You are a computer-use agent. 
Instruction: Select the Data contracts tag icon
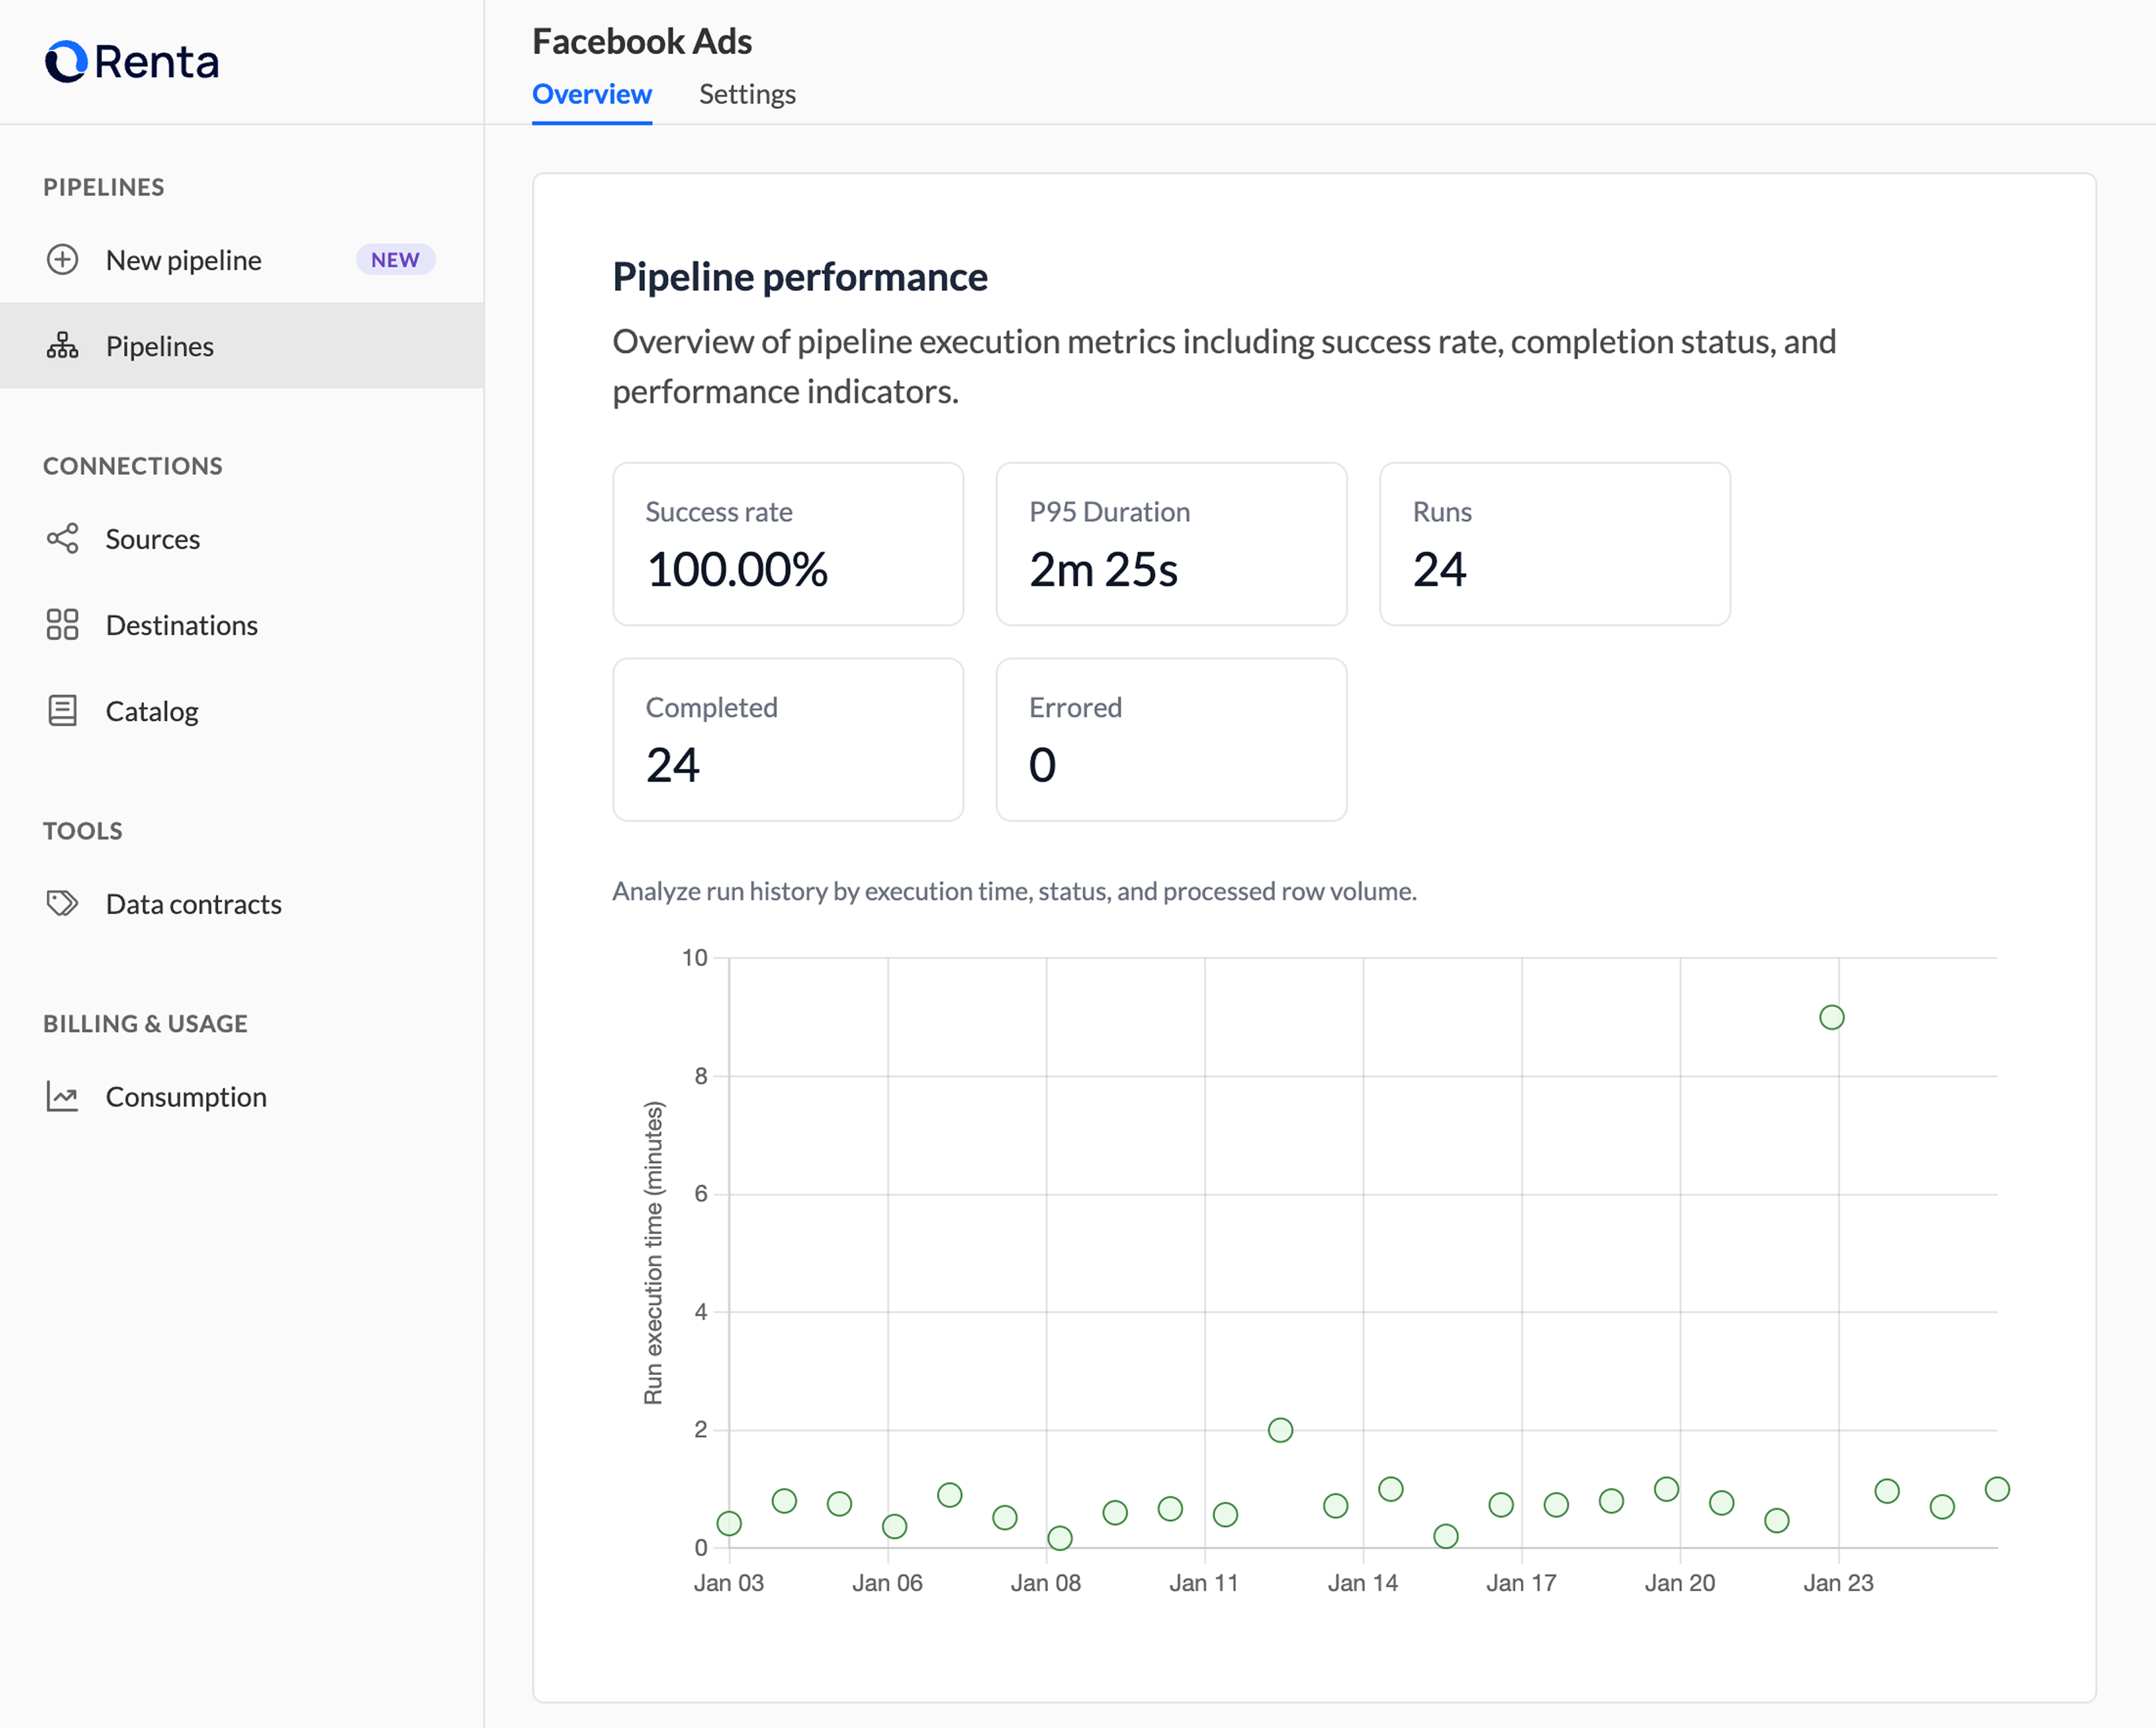click(x=62, y=904)
